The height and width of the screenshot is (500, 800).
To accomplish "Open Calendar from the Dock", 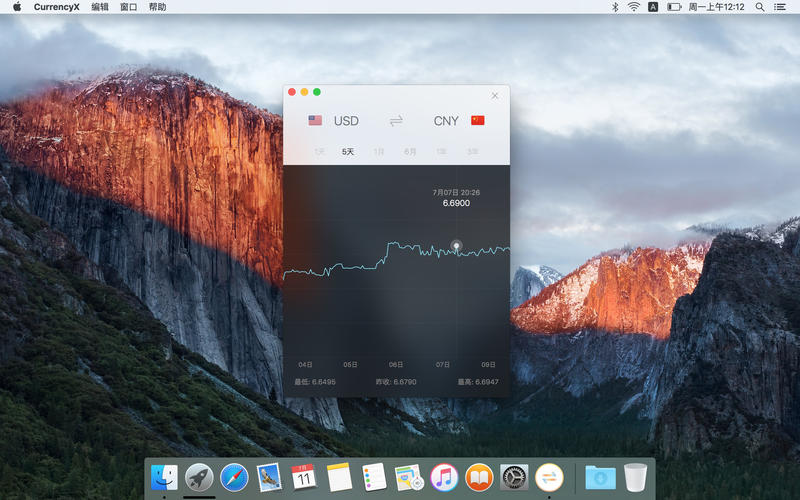I will click(304, 478).
